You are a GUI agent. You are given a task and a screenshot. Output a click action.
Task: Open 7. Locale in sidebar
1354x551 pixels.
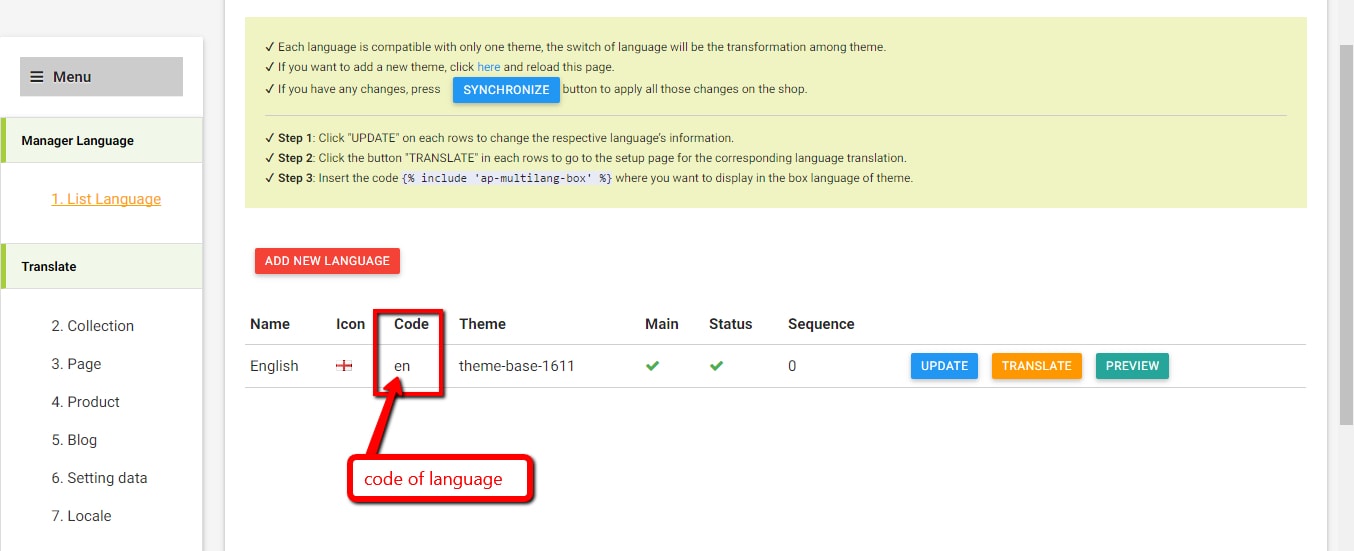(81, 516)
